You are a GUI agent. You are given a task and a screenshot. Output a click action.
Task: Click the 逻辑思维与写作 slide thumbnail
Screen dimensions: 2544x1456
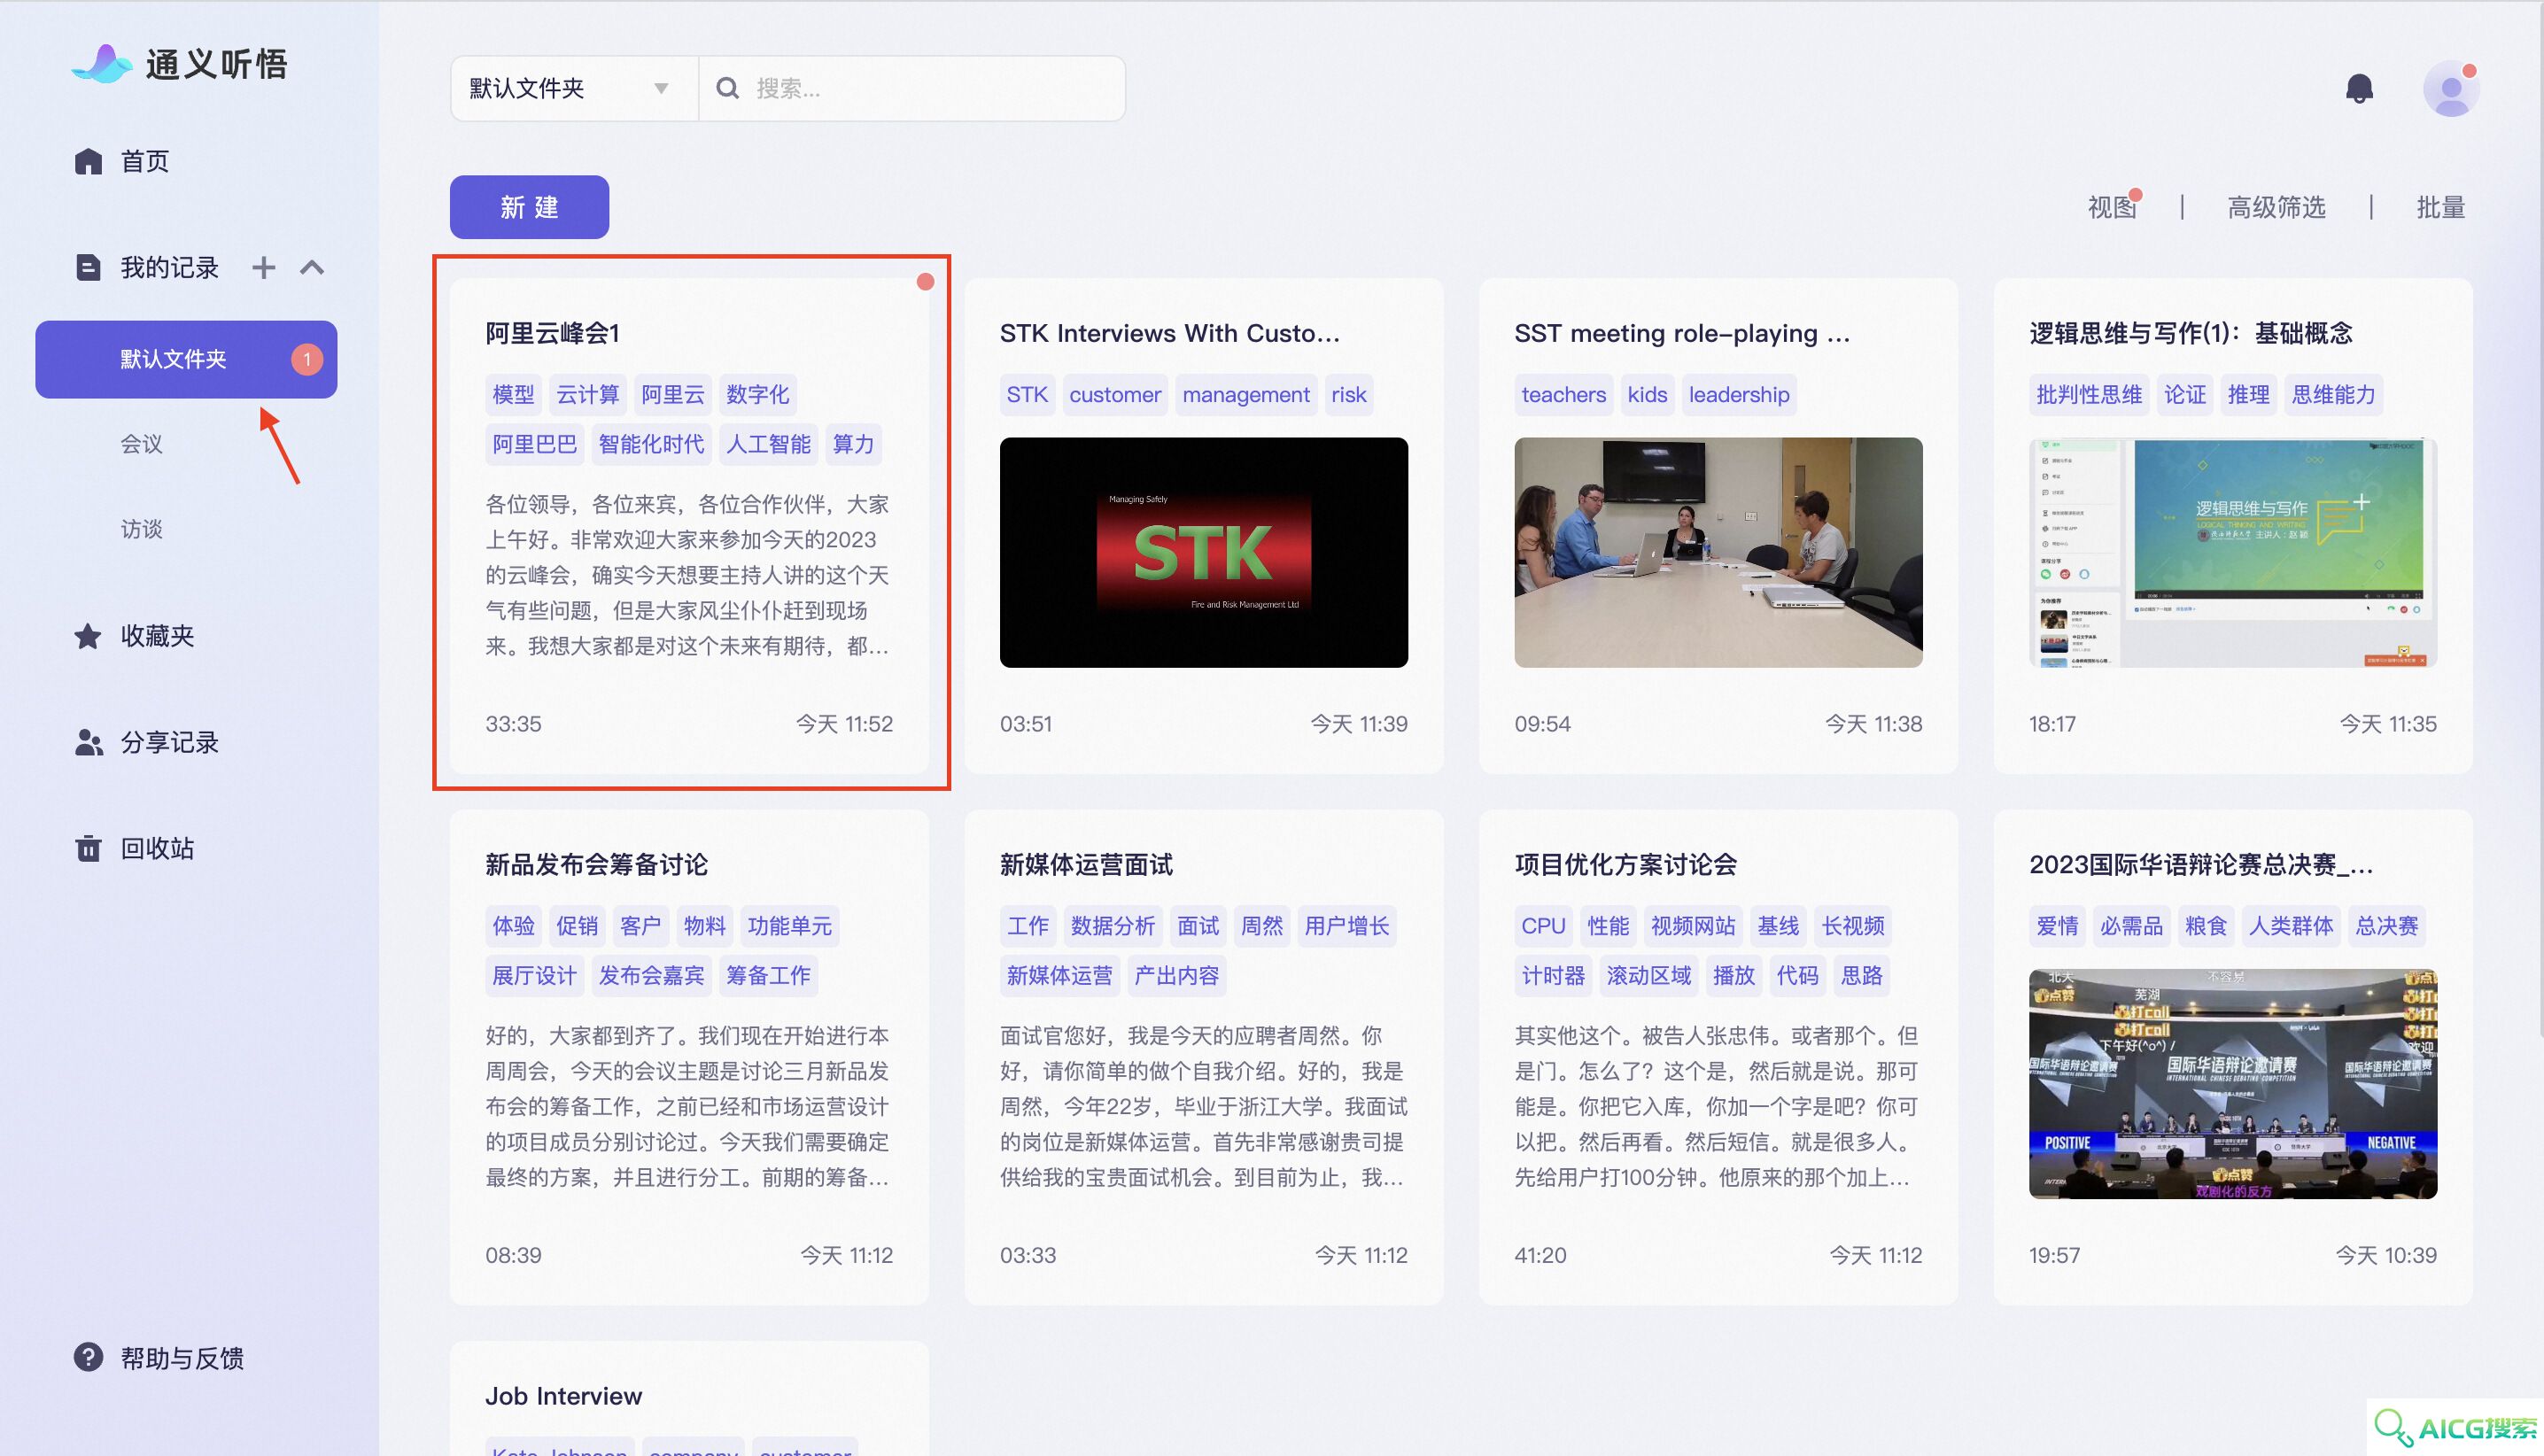pos(2232,552)
